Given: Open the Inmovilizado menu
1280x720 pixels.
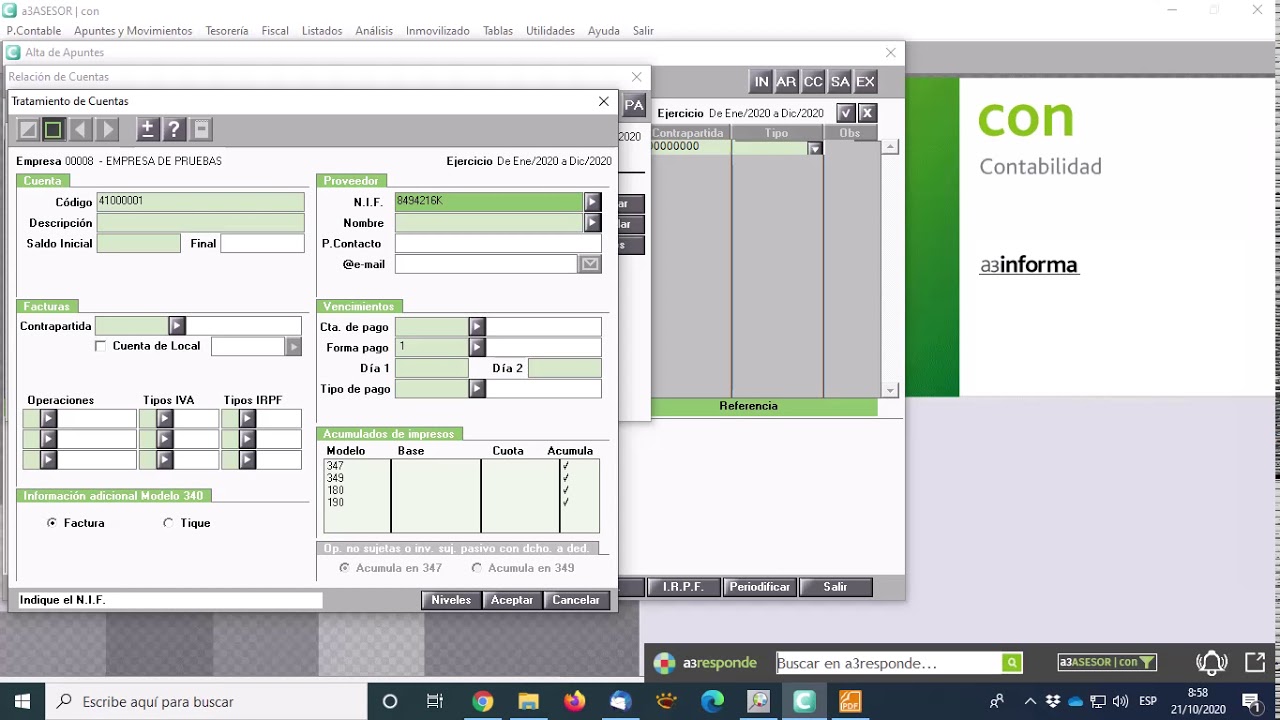Looking at the screenshot, I should pyautogui.click(x=438, y=31).
